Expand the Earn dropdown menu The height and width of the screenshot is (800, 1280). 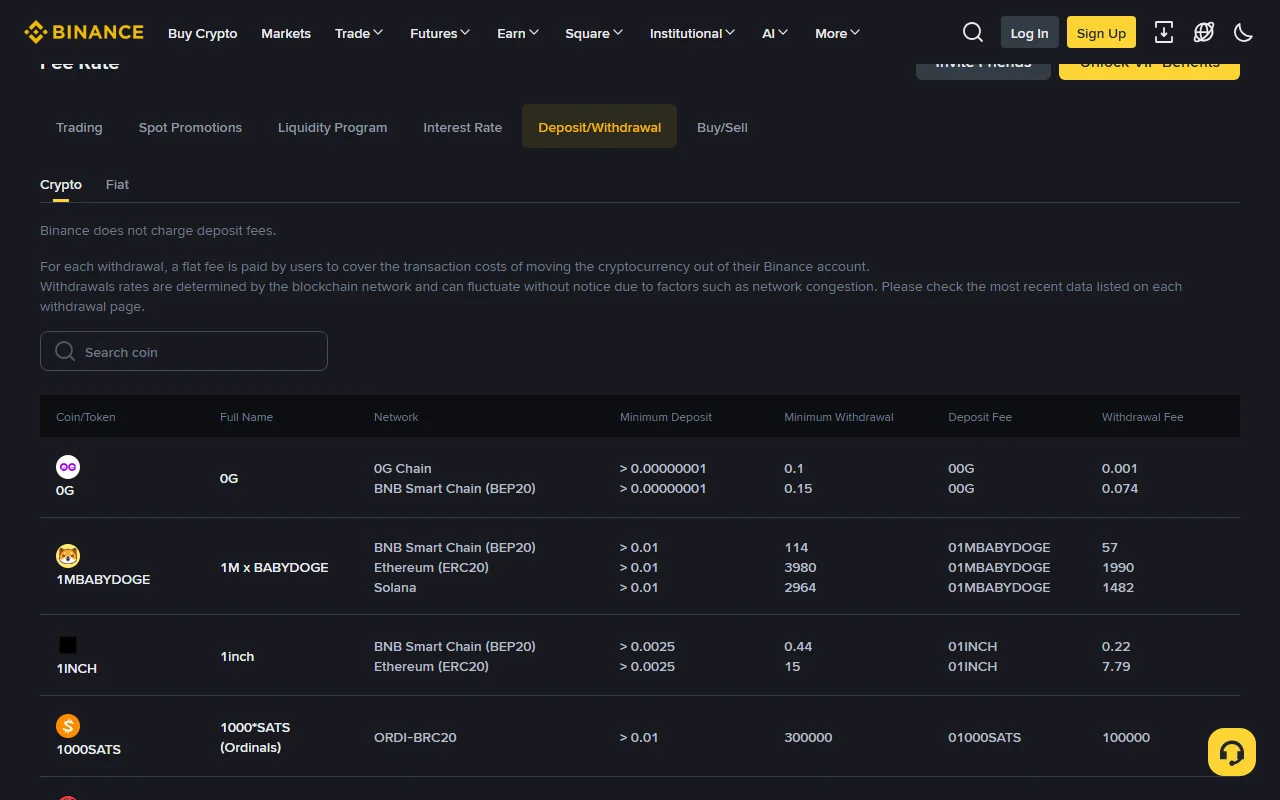click(518, 33)
